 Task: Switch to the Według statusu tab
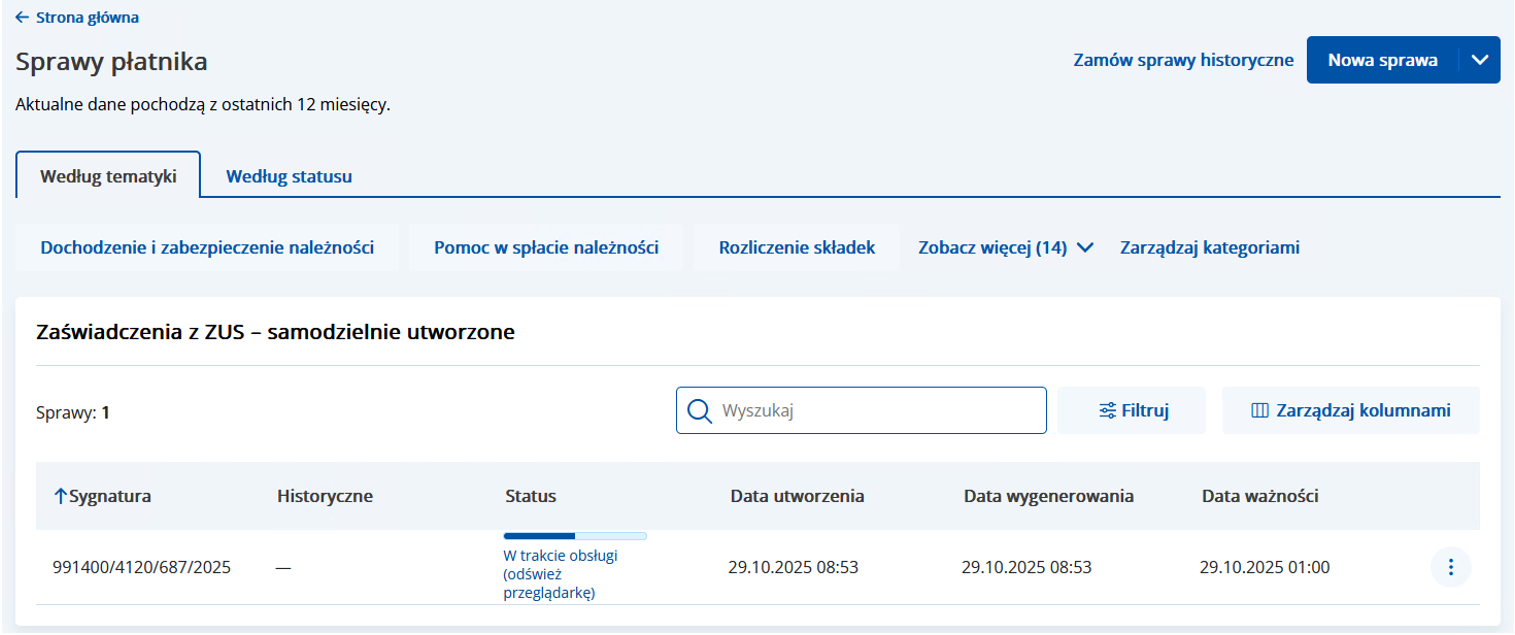(x=288, y=178)
